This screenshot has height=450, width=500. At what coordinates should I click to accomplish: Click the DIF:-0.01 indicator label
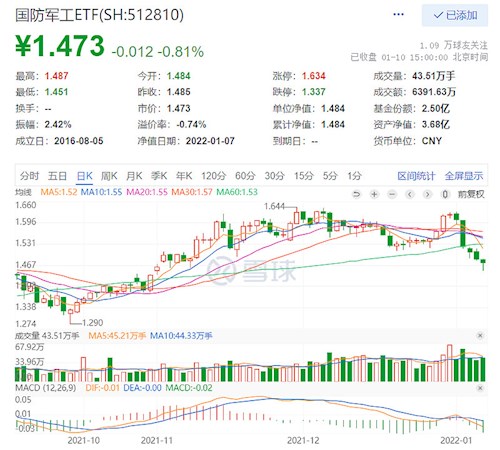(x=102, y=388)
